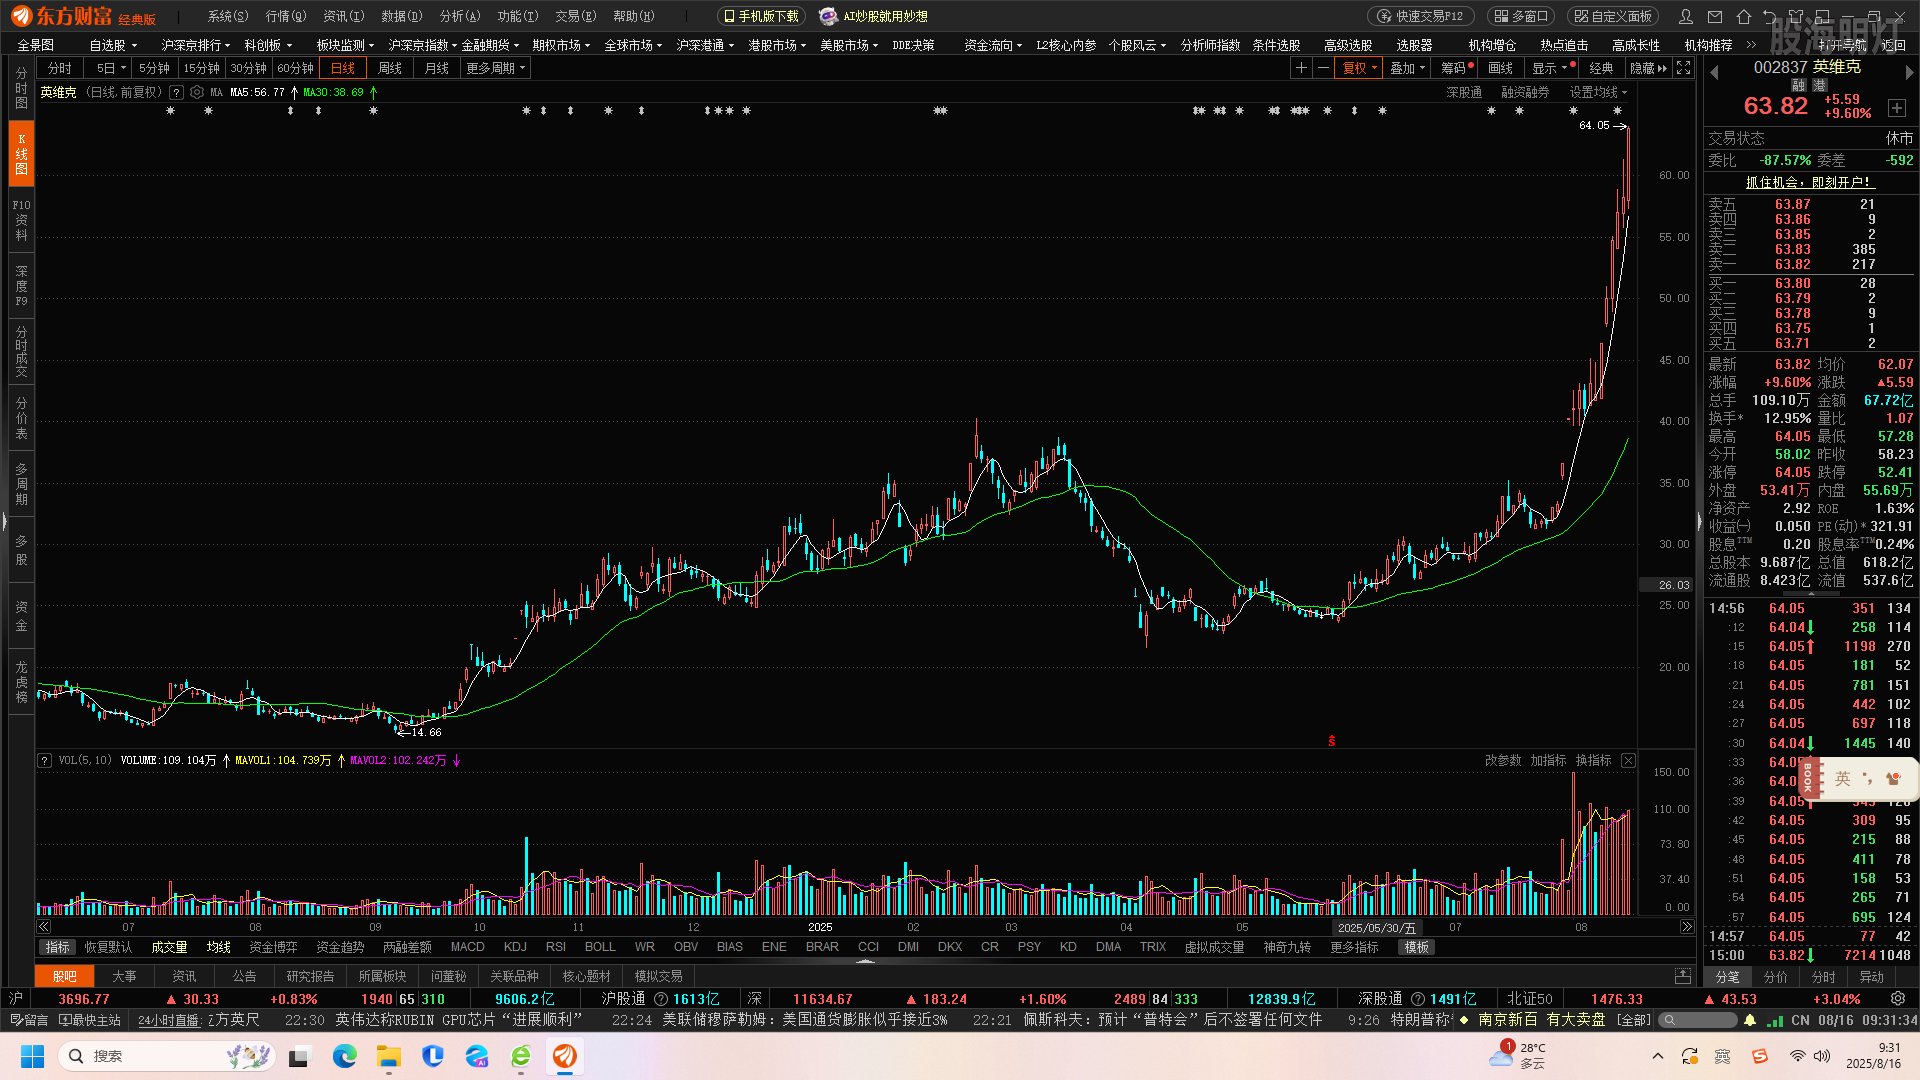The height and width of the screenshot is (1080, 1920).
Task: Open the mail message icon
Action: point(1715,16)
